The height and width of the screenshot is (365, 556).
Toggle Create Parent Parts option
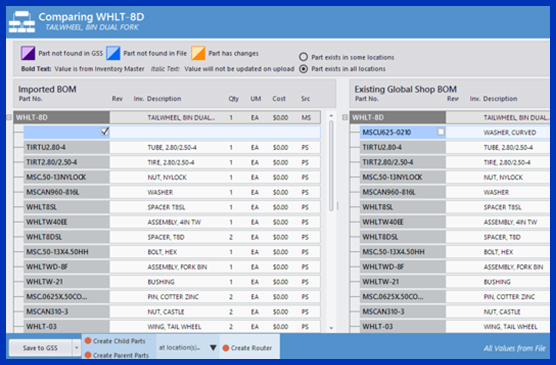[x=117, y=355]
